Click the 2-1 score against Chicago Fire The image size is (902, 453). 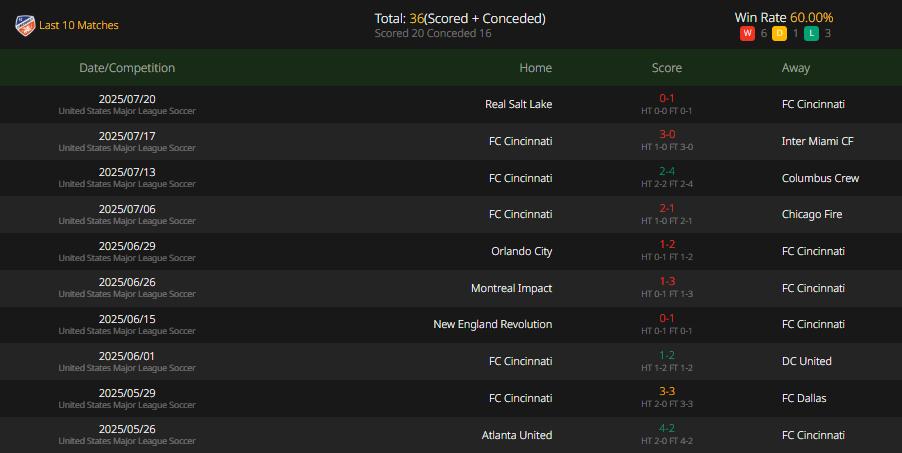pos(667,208)
